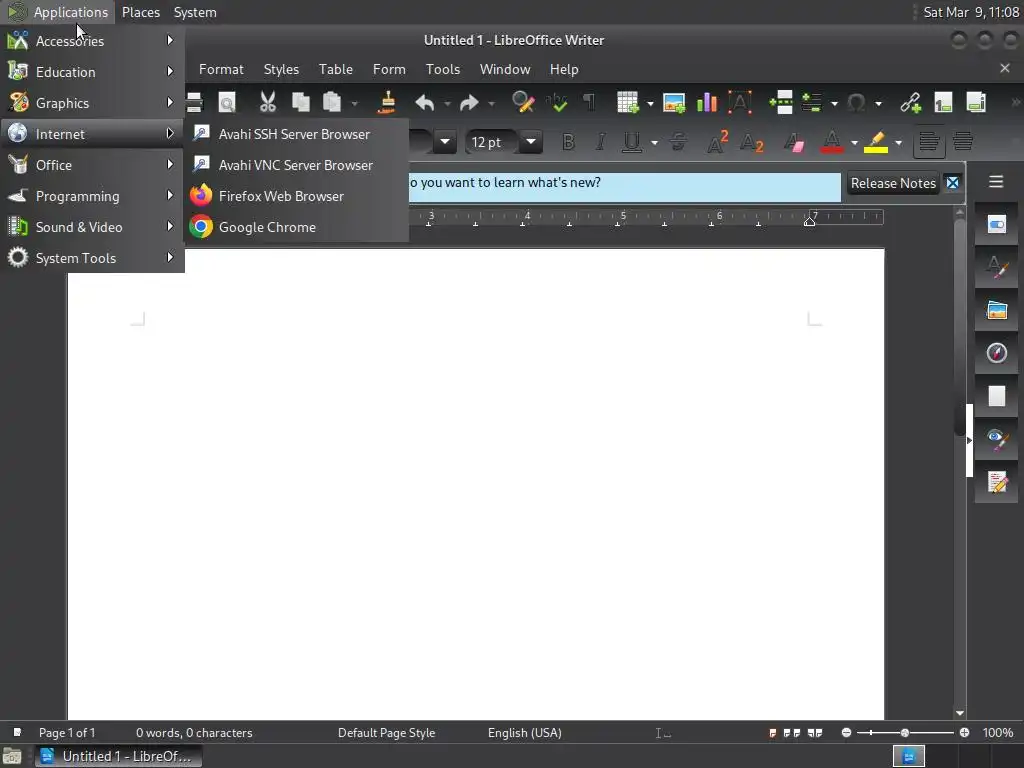Click the Insert Hyperlink icon
Viewport: 1024px width, 768px height.
point(910,103)
